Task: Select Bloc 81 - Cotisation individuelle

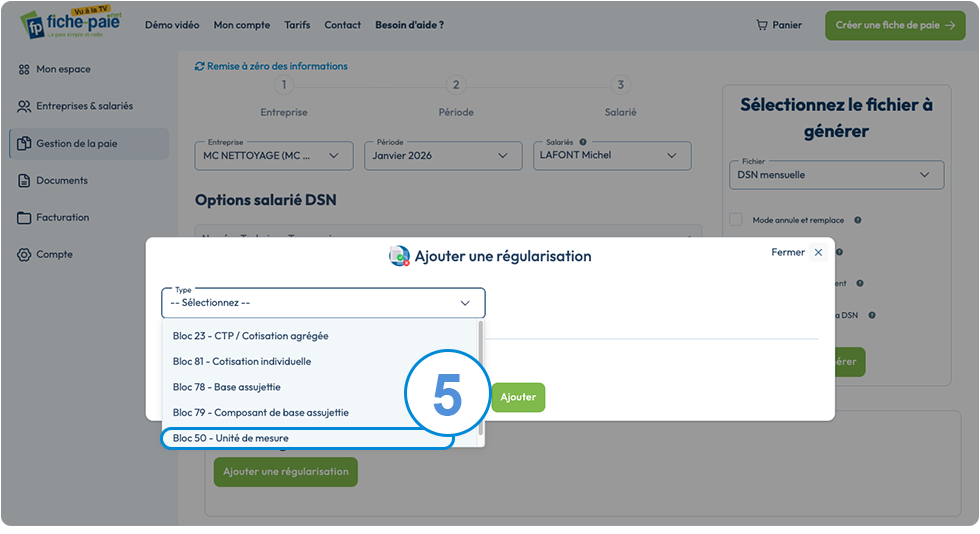Action: (x=319, y=361)
